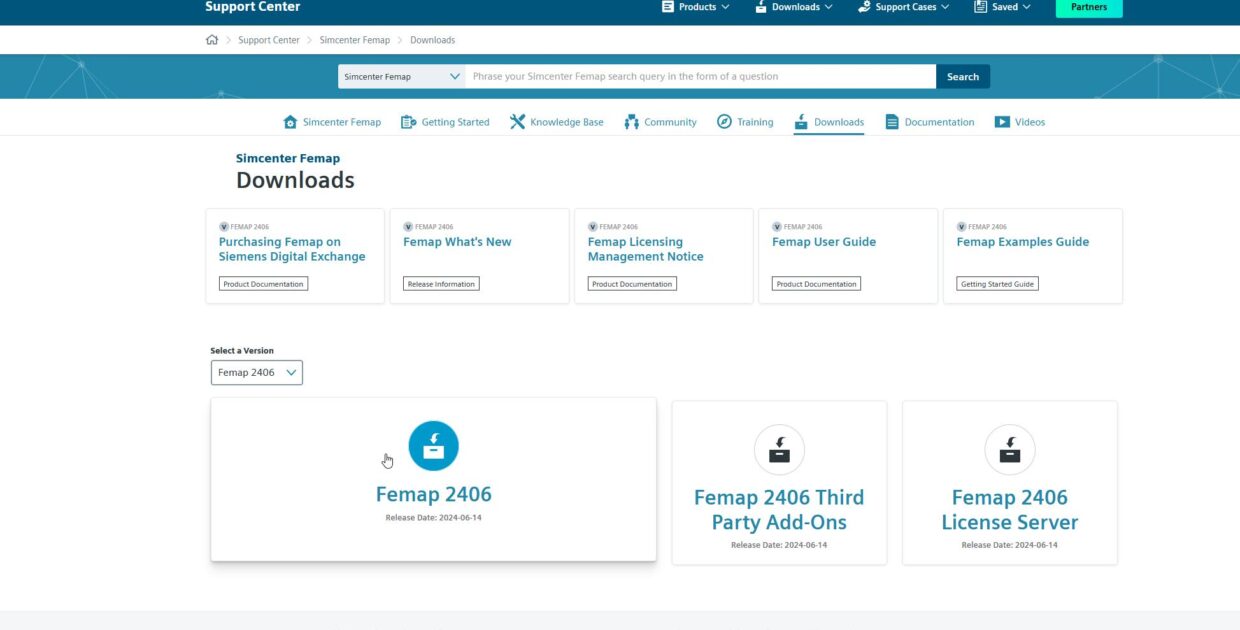Click the Downloads icon in top bar
The height and width of the screenshot is (630, 1240).
pos(762,7)
